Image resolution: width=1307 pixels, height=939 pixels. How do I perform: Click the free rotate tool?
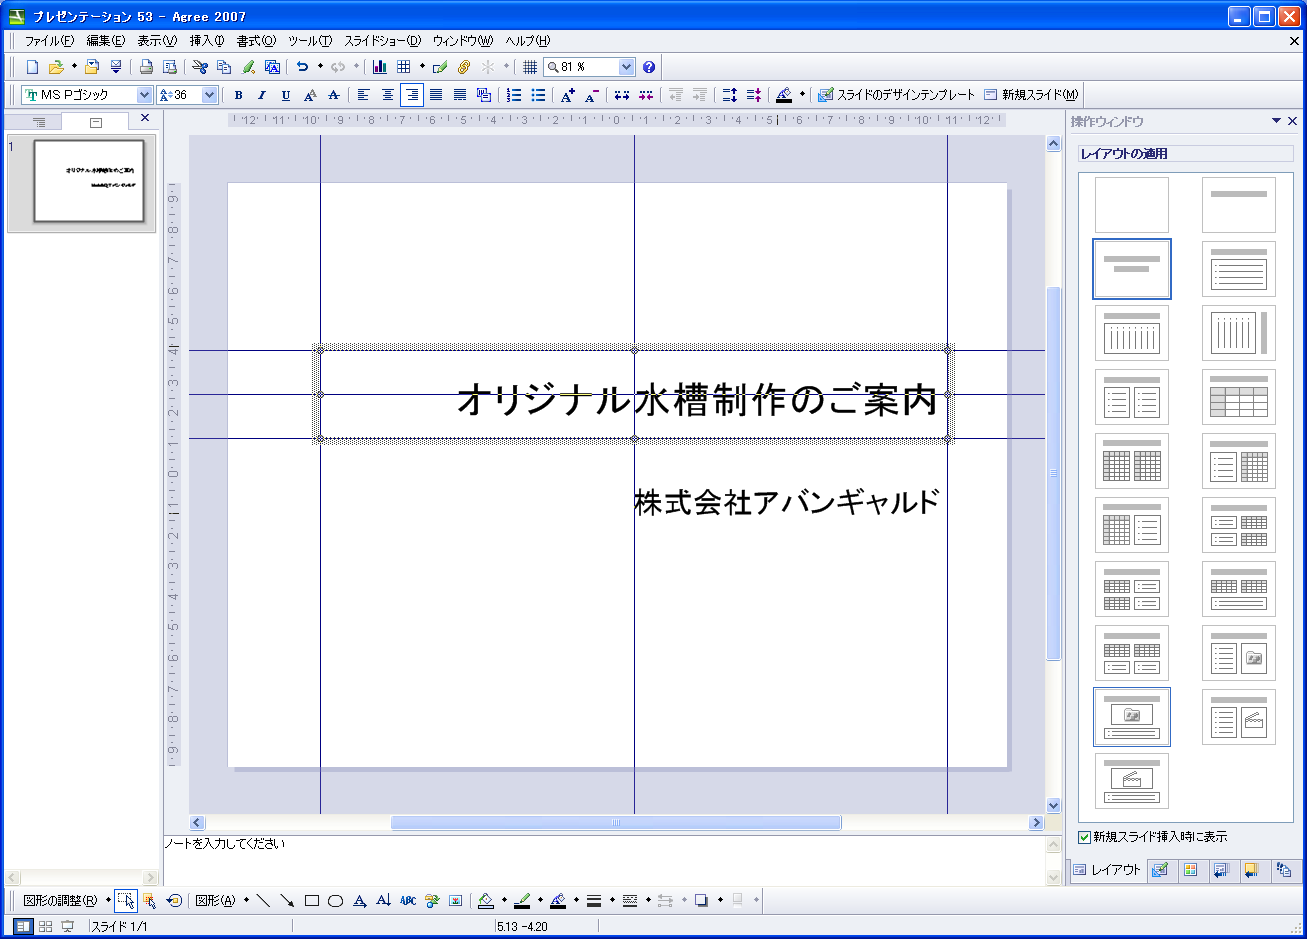[x=174, y=900]
